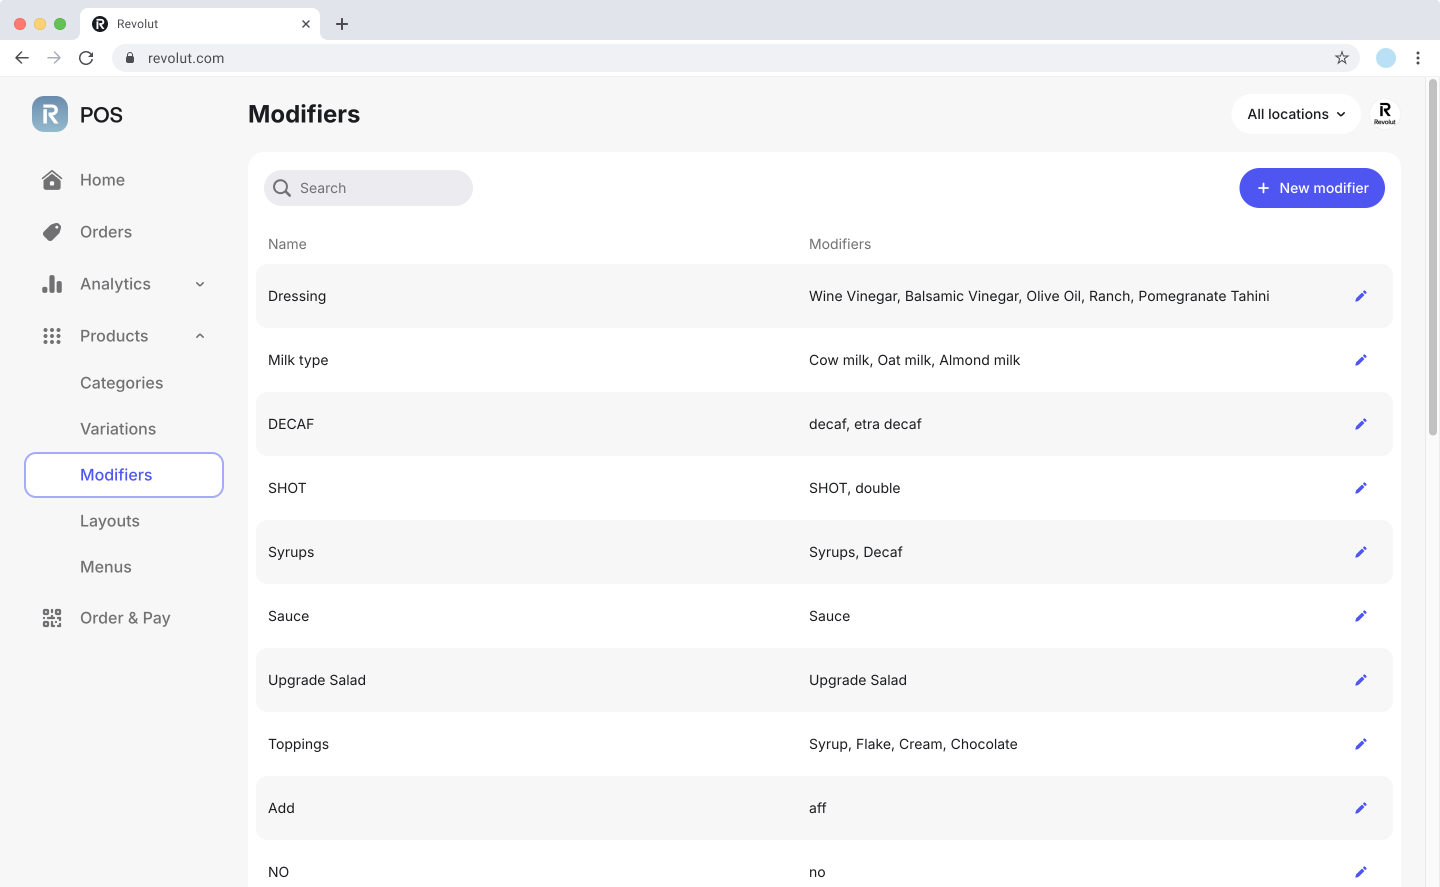Collapse the Products sidebar section
Screen dimensions: 1440x887
click(x=200, y=336)
